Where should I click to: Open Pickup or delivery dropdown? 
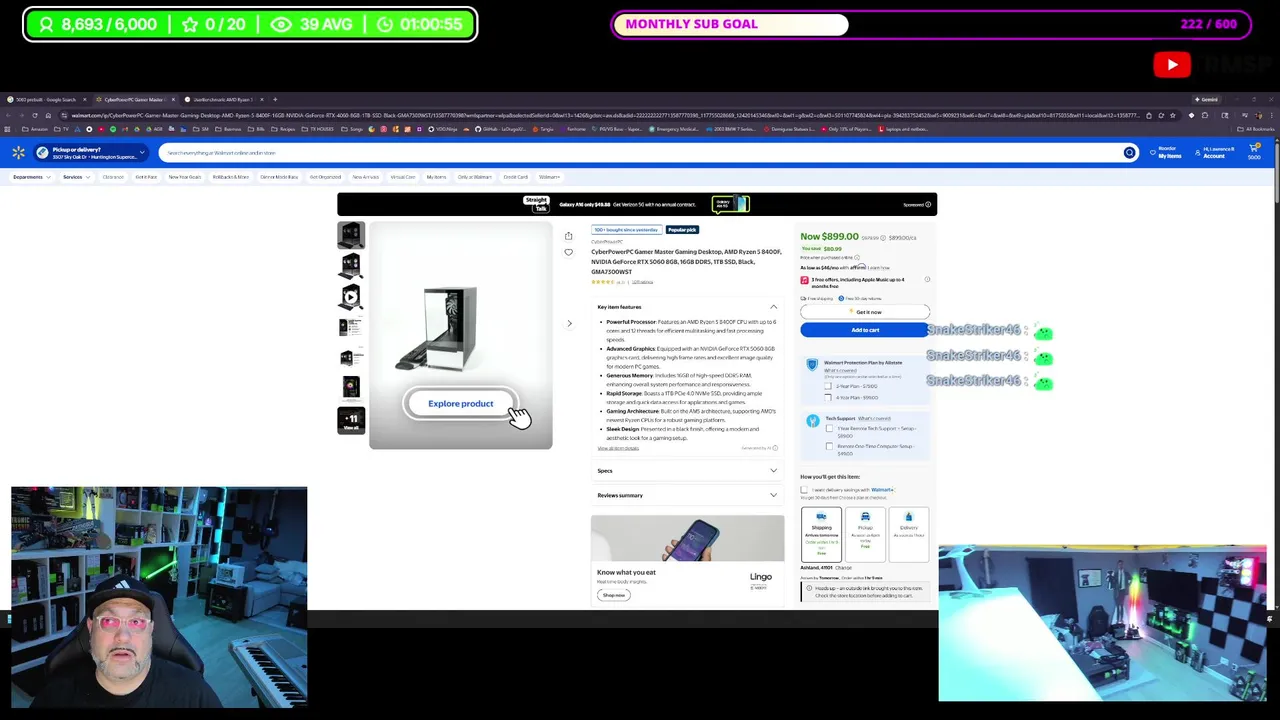(91, 153)
